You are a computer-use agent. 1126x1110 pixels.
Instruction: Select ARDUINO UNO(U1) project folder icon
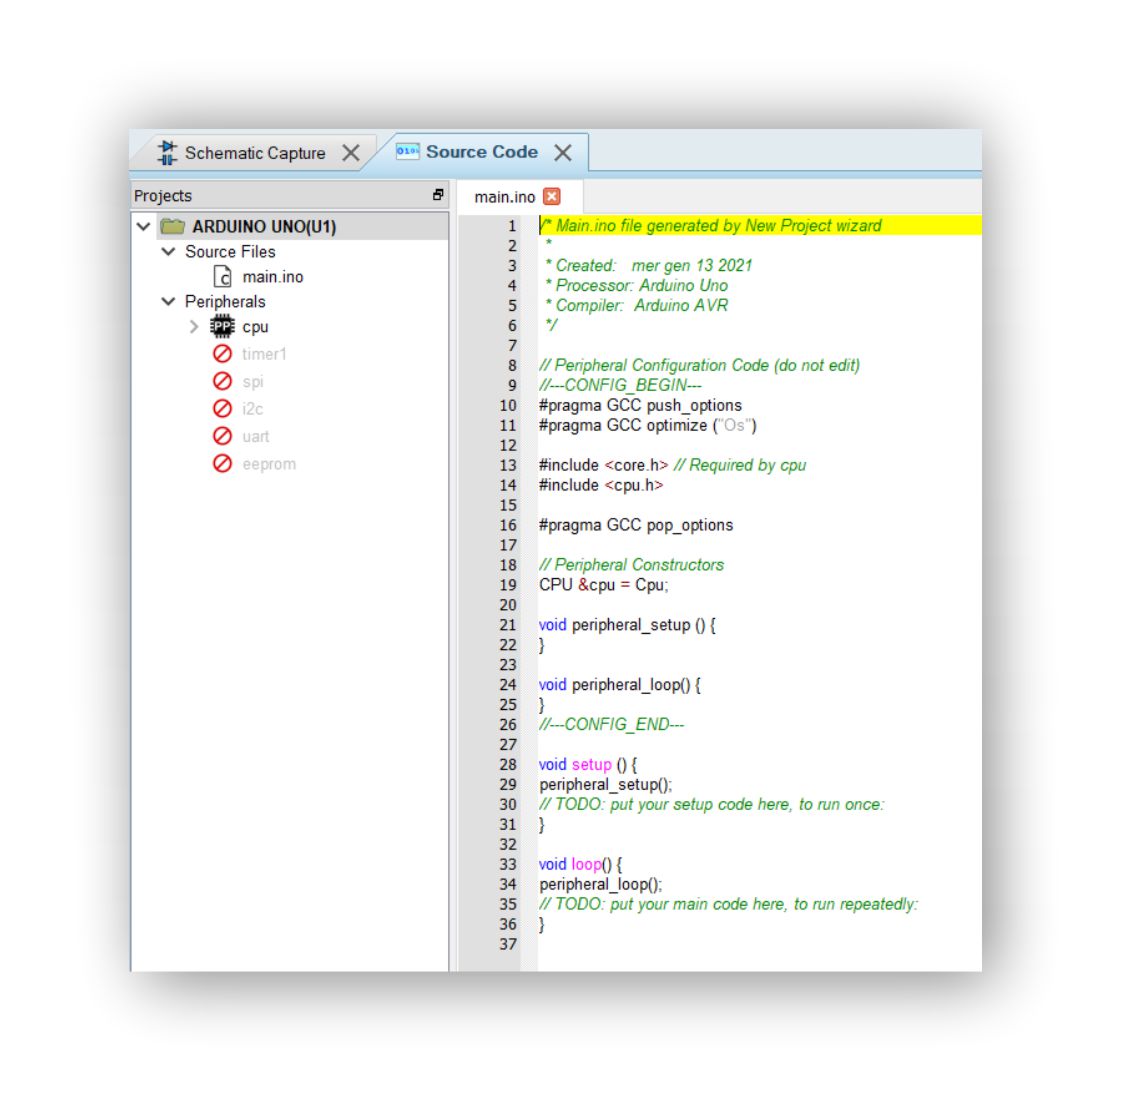point(173,227)
